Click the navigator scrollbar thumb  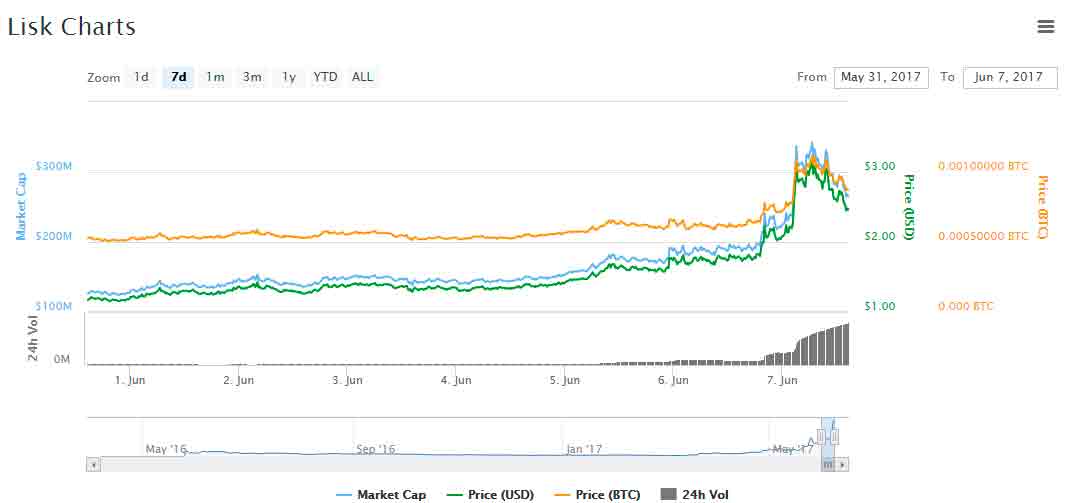(x=828, y=464)
